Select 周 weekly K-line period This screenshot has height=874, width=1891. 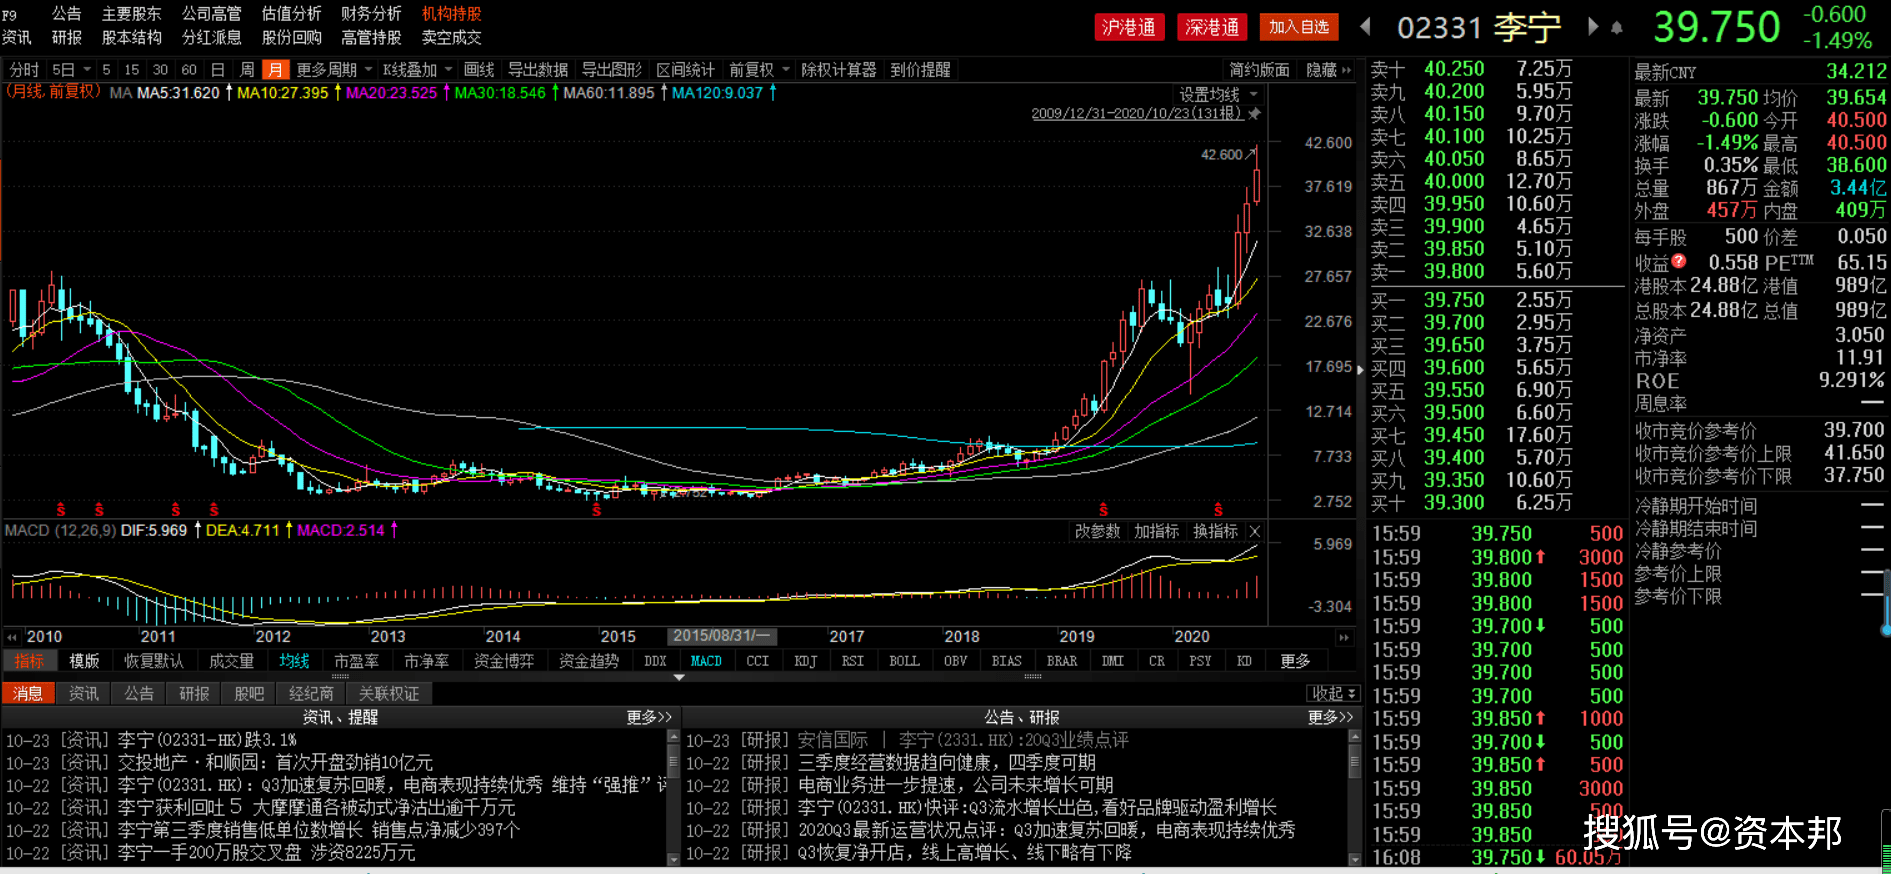pyautogui.click(x=247, y=70)
